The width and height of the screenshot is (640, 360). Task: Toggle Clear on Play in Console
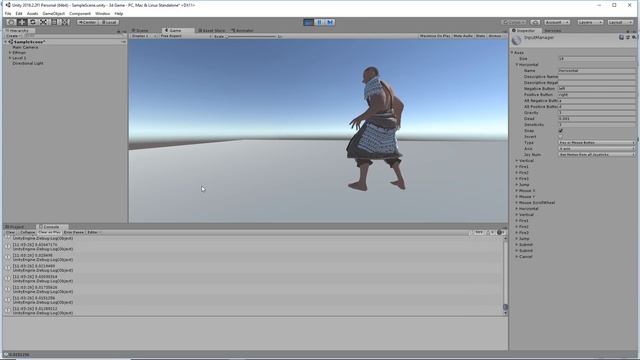tap(49, 232)
